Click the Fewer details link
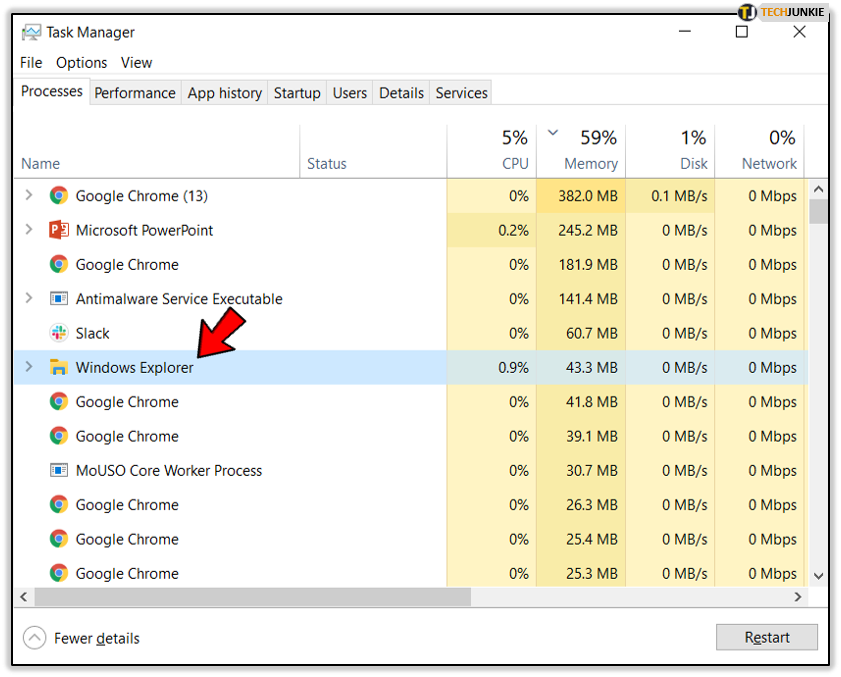The width and height of the screenshot is (841, 677). (97, 638)
